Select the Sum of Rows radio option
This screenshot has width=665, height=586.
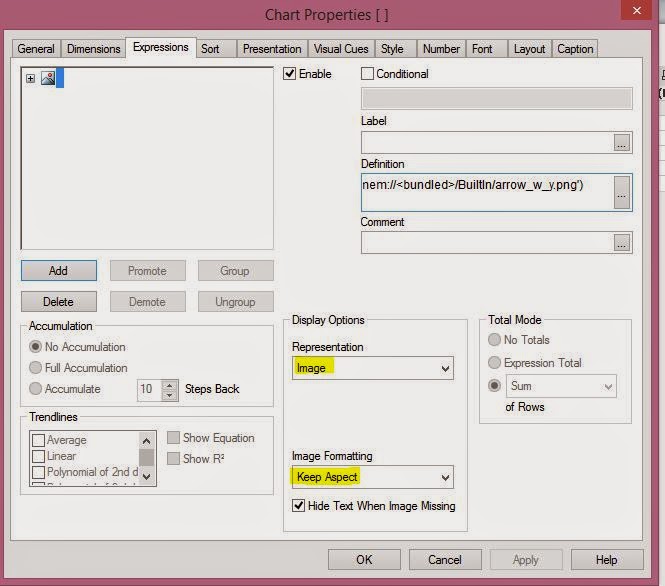[x=494, y=386]
